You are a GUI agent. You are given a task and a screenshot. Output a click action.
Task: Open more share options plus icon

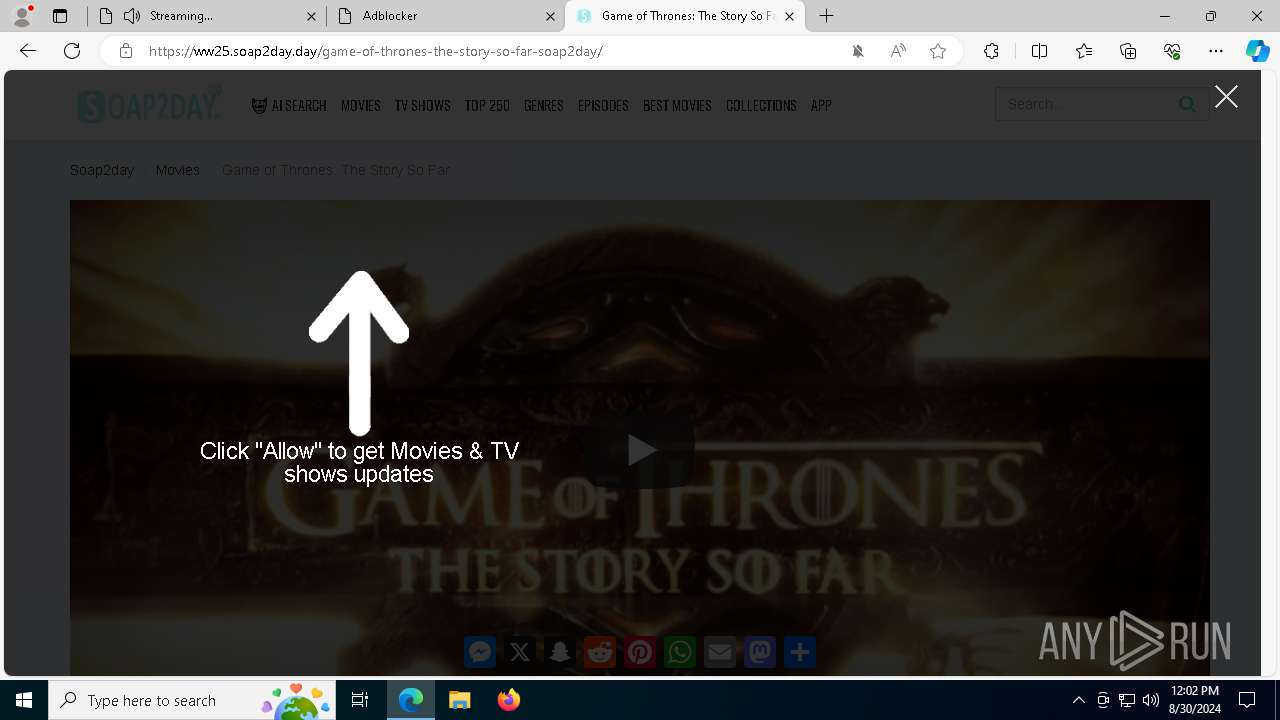point(800,652)
